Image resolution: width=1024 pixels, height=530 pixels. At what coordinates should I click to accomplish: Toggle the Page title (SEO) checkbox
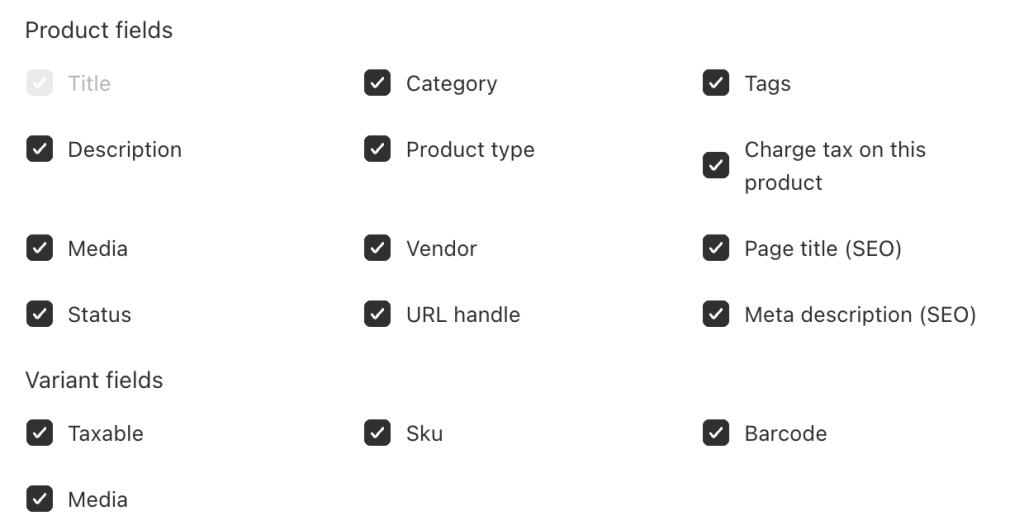click(x=716, y=248)
